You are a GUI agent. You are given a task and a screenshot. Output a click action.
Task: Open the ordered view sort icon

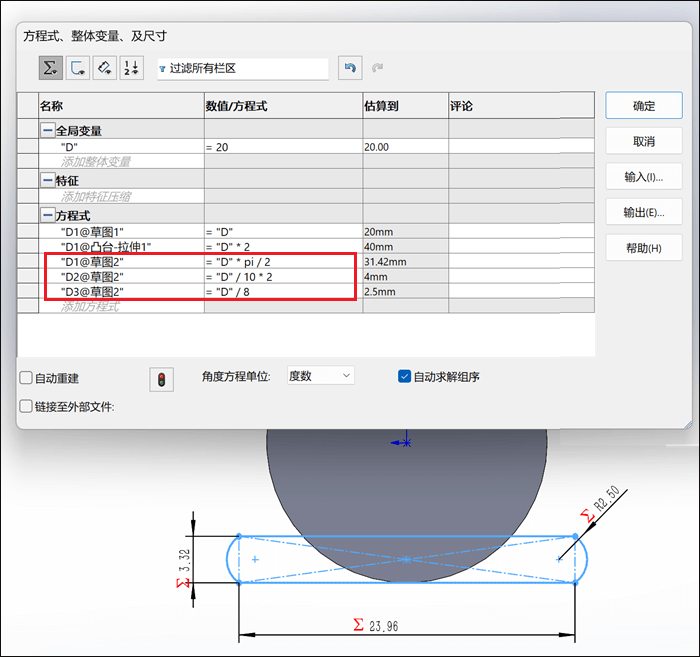point(132,68)
